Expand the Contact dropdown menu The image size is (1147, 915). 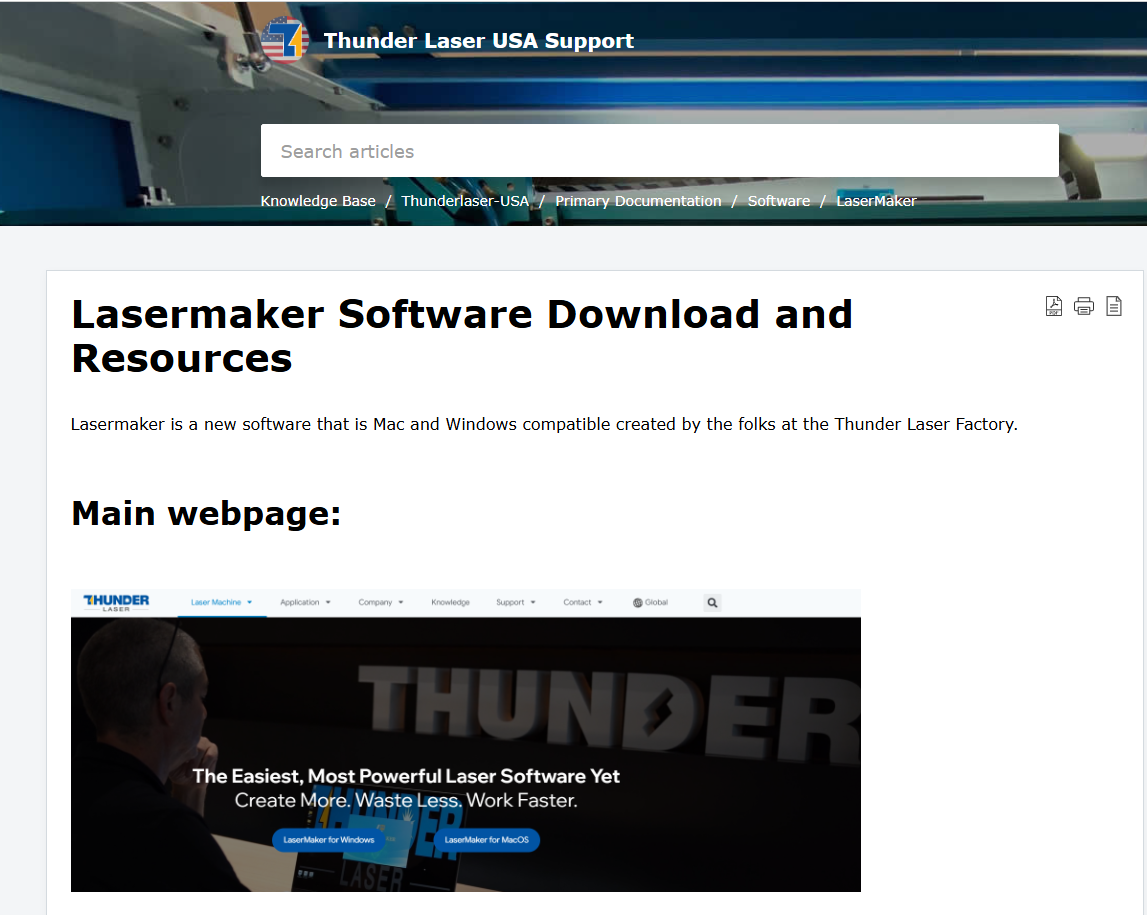pyautogui.click(x=582, y=603)
